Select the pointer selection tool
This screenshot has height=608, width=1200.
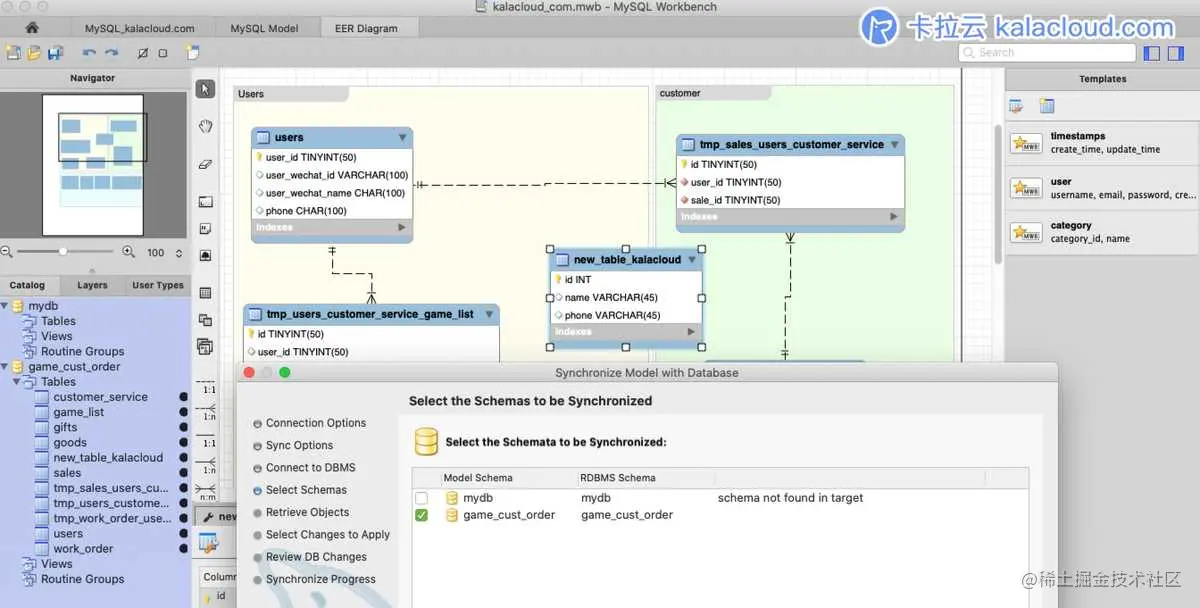click(x=205, y=89)
